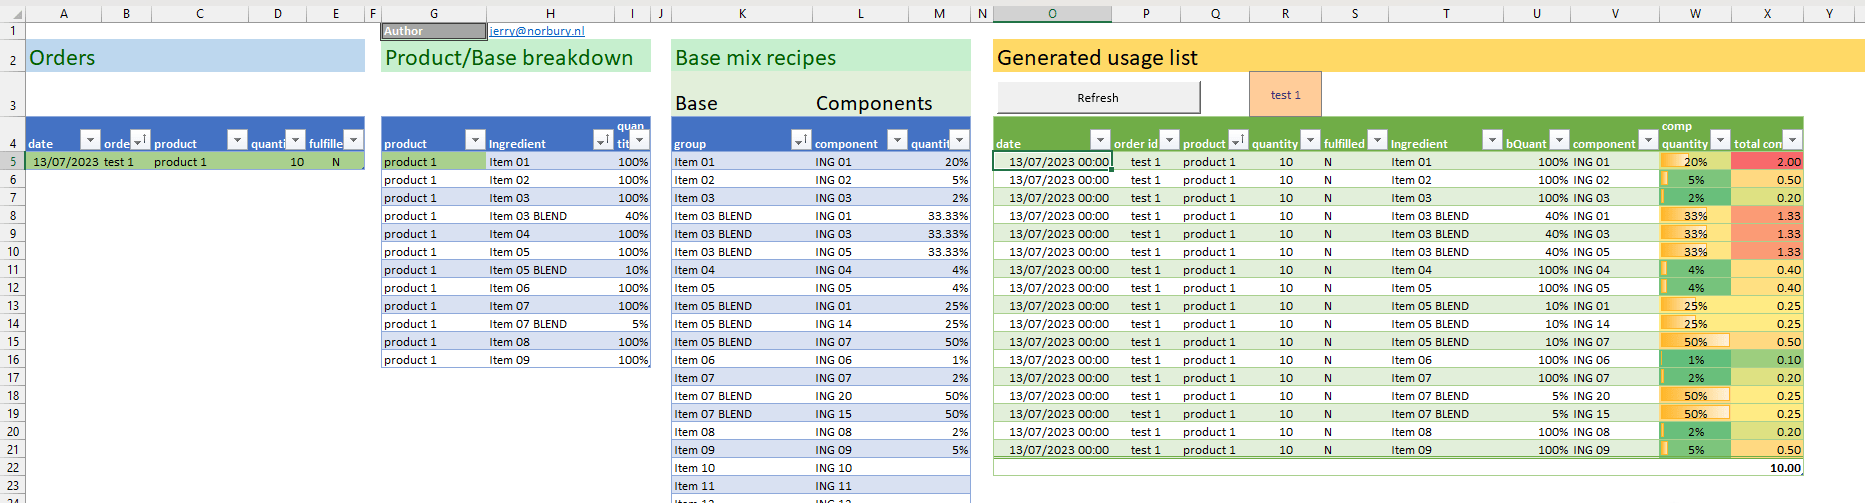Select column X header
The image size is (1865, 503).
coord(1767,13)
